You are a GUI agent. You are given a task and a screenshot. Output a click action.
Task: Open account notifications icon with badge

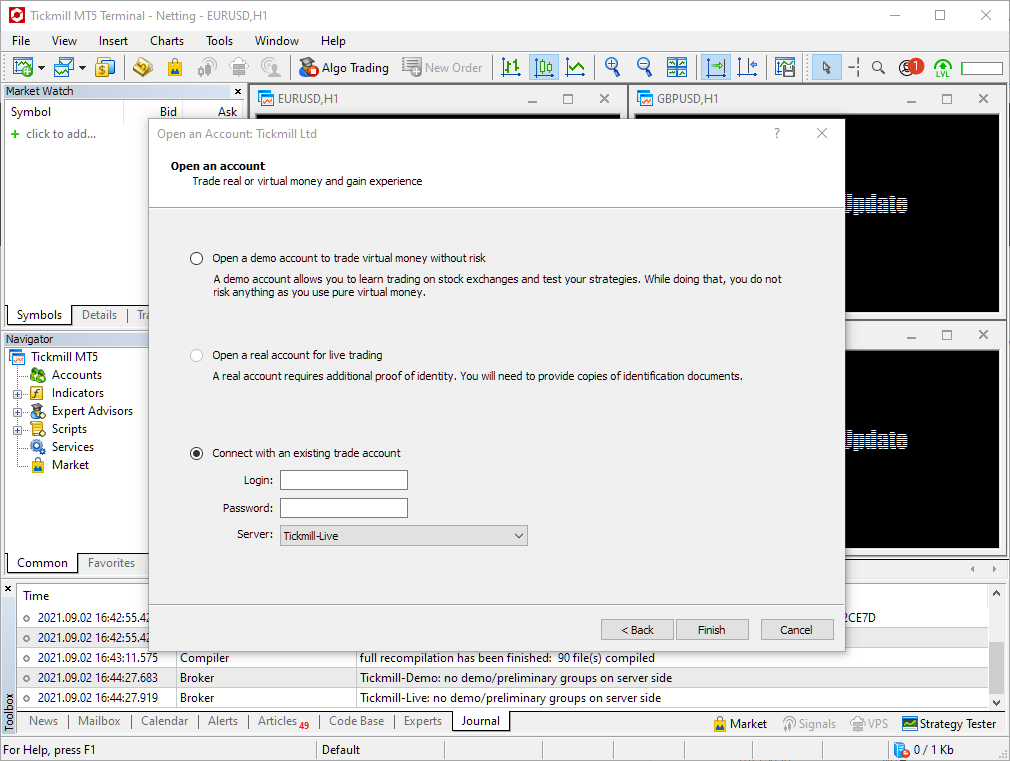(911, 67)
